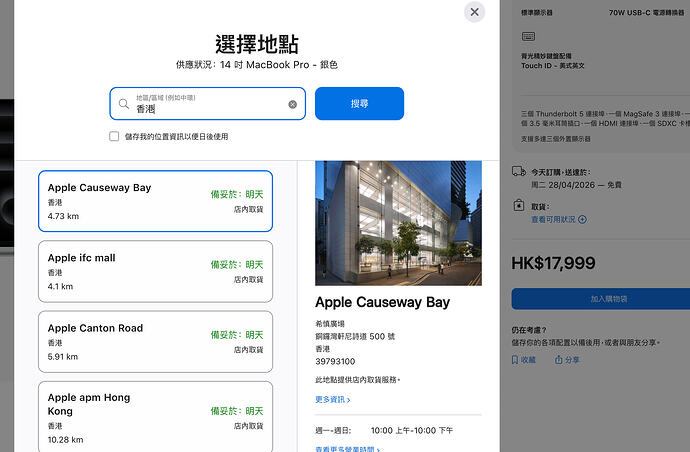
Task: Clear the 香港 search text
Action: 292,104
